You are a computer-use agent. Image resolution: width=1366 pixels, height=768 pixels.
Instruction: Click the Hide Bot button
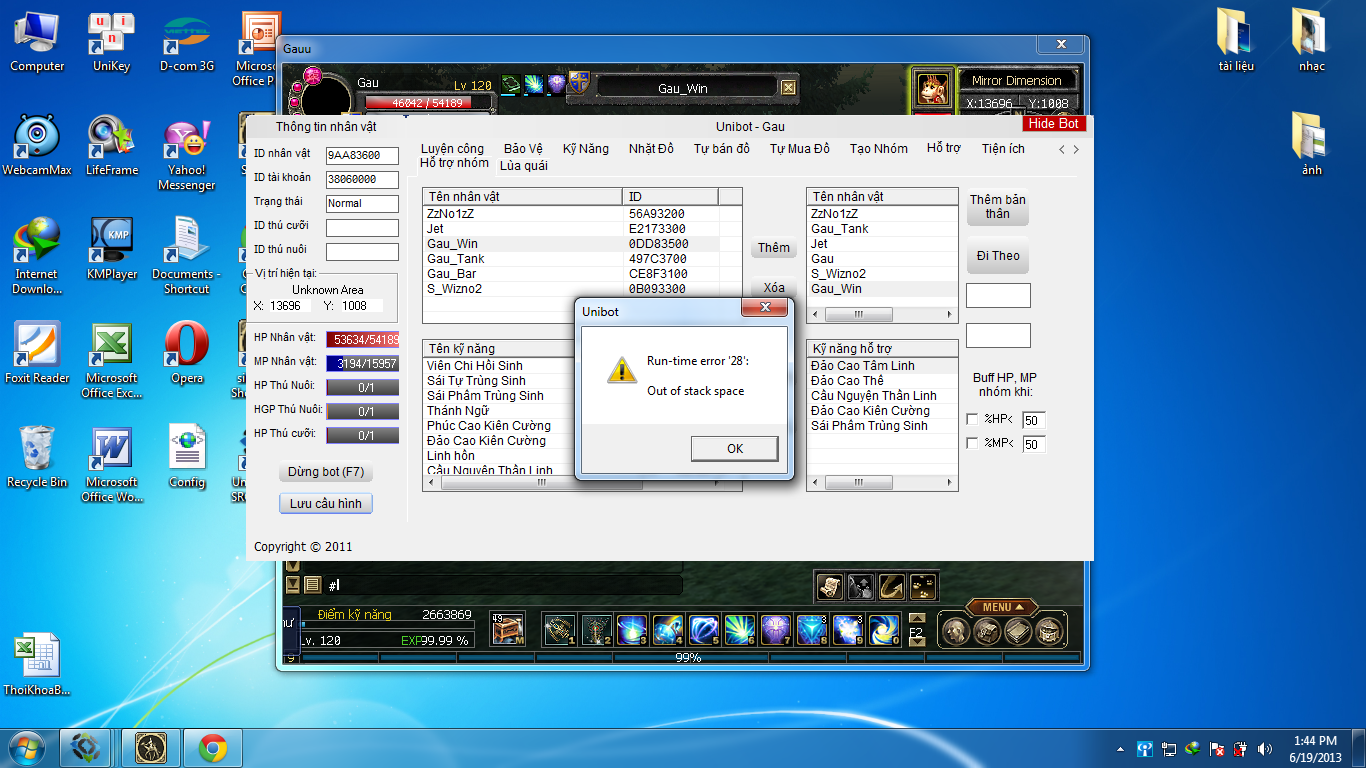point(1054,123)
